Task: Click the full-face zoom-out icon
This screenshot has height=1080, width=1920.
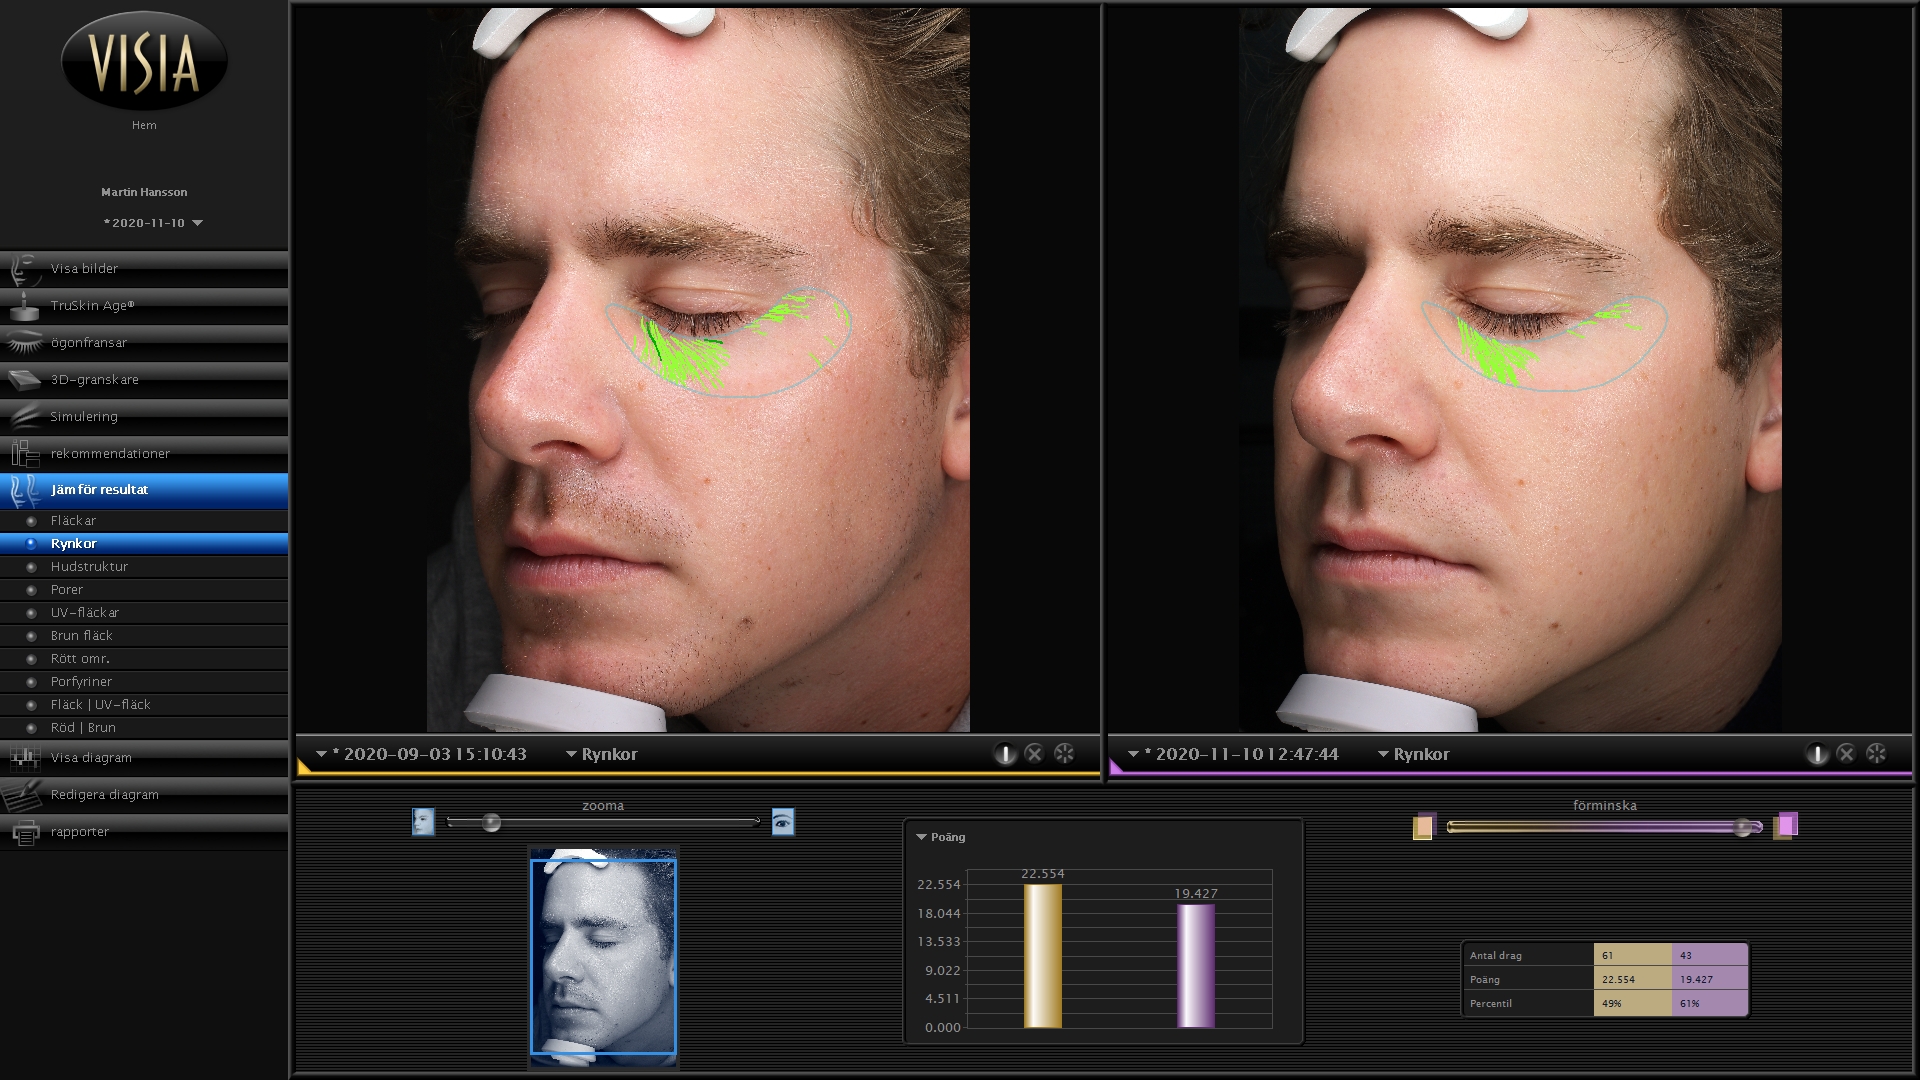Action: click(x=423, y=822)
